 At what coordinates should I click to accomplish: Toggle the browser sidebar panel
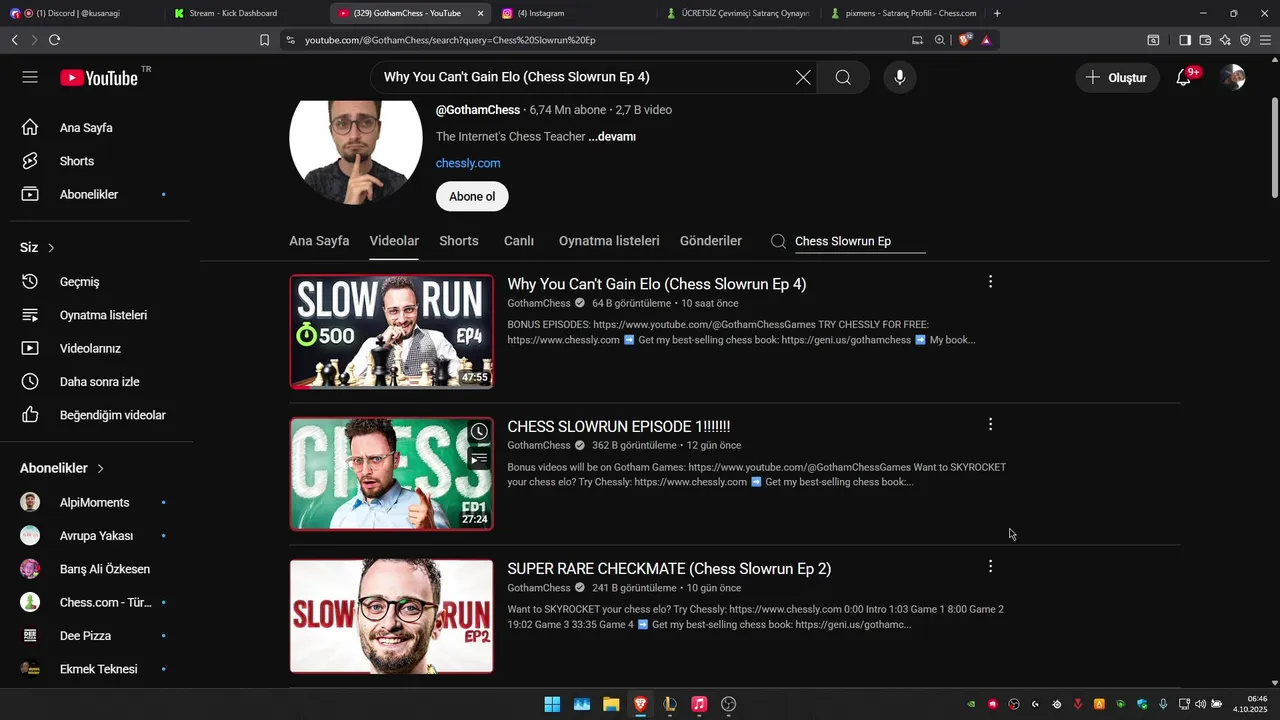pyautogui.click(x=1184, y=40)
